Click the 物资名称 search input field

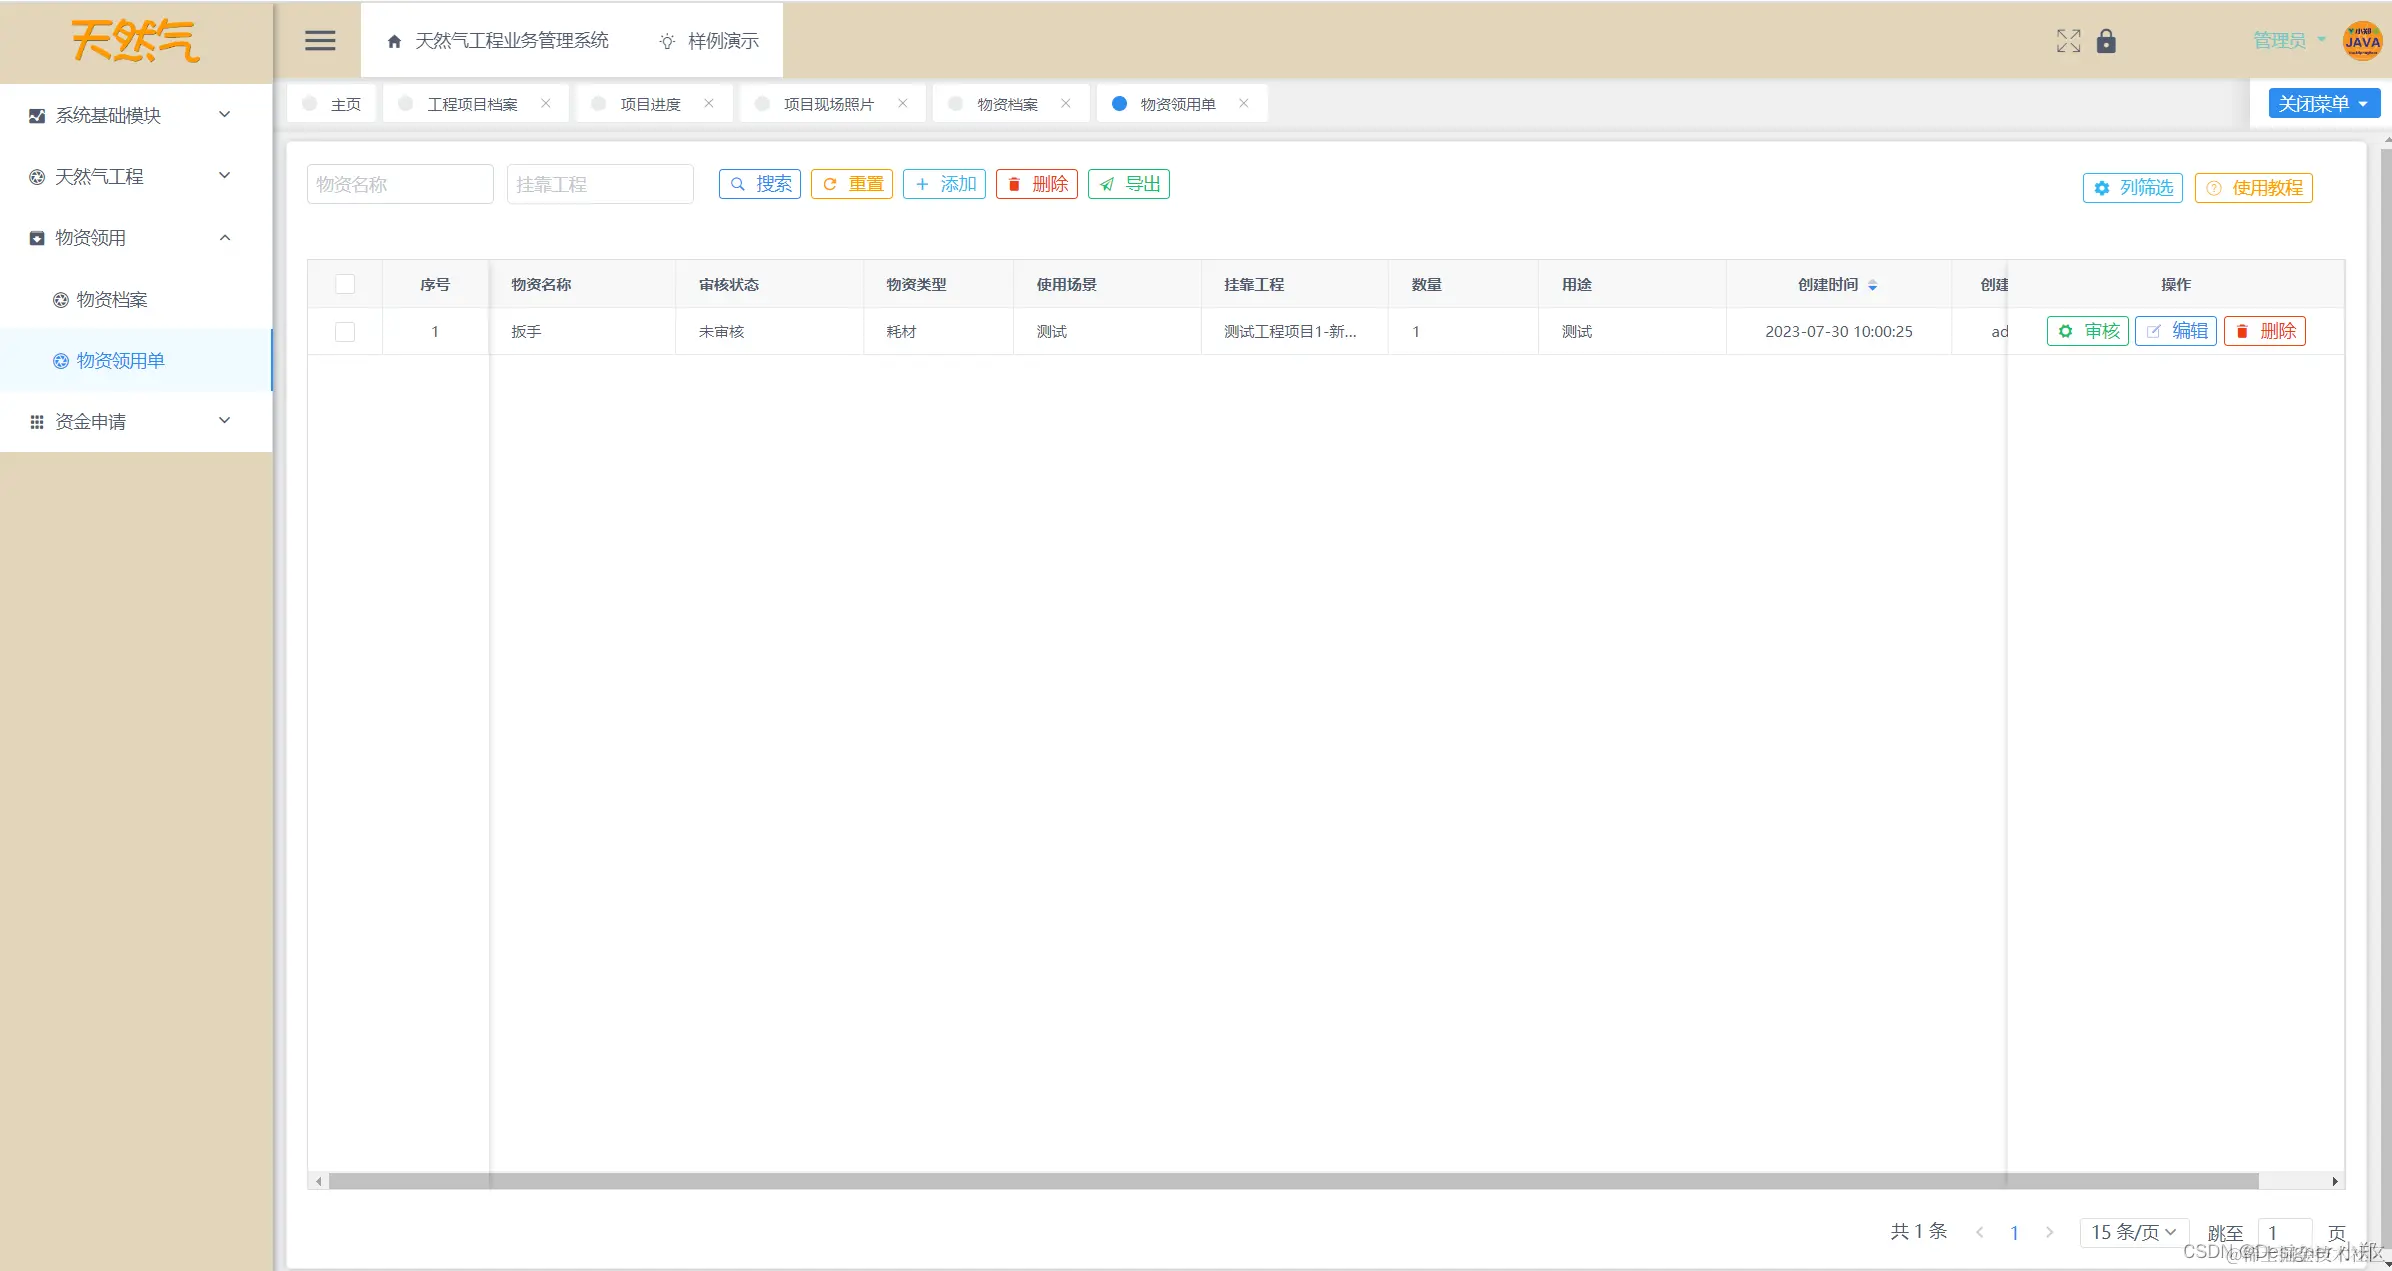pos(400,184)
